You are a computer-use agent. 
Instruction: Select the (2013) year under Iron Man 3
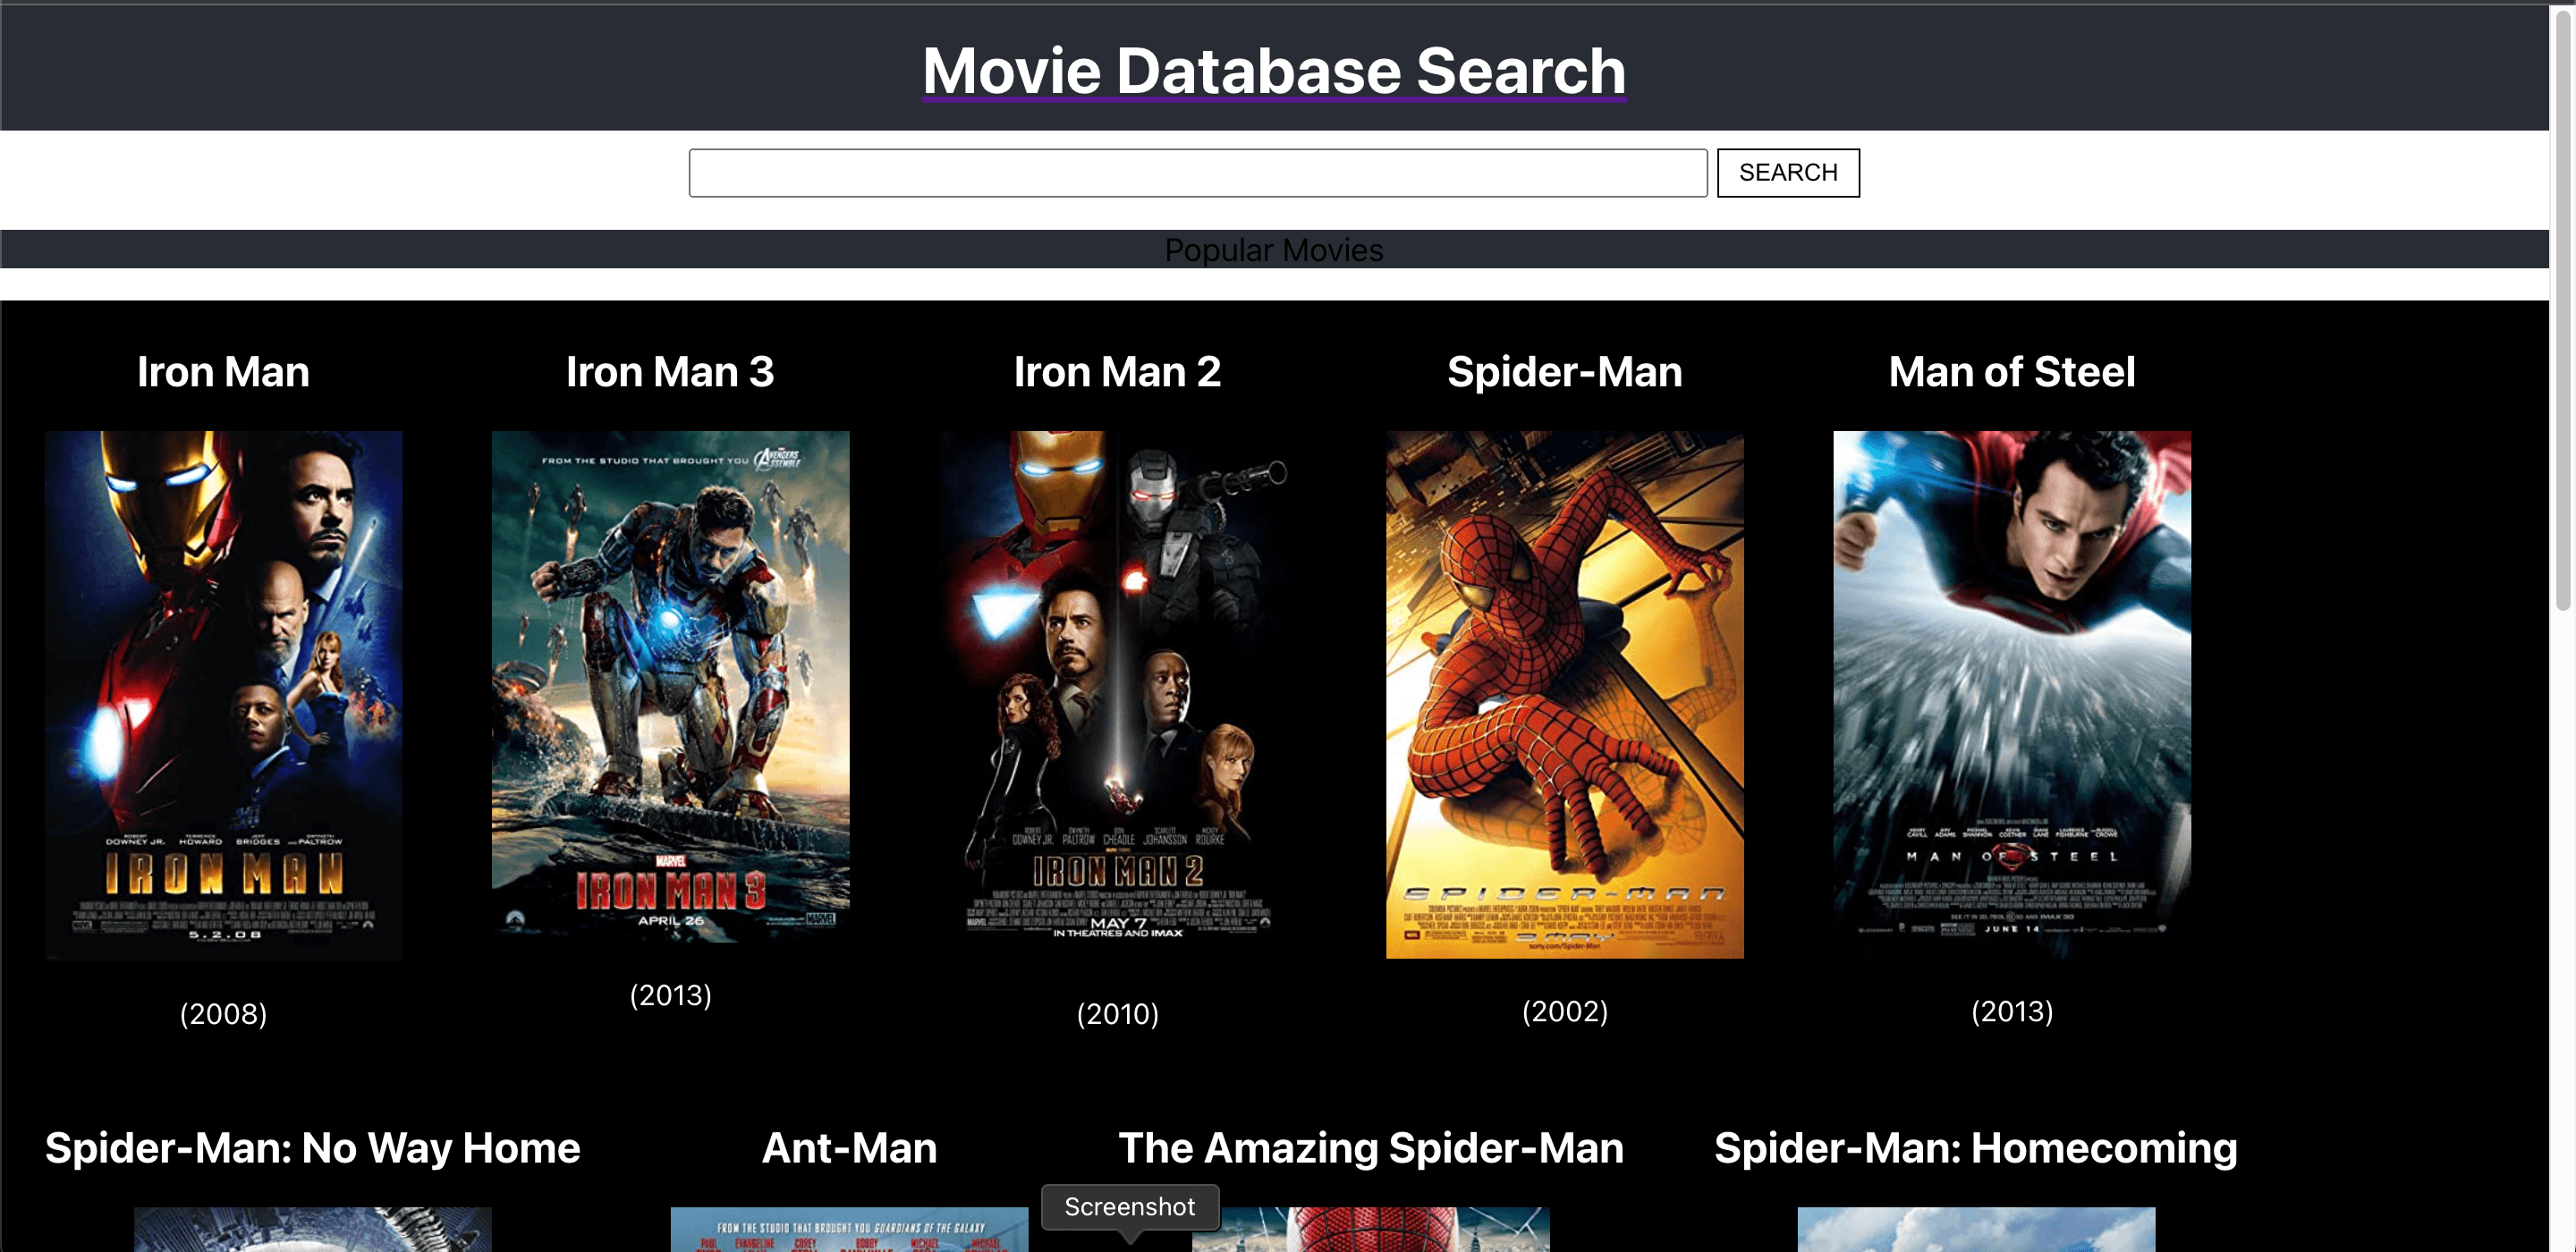click(670, 995)
